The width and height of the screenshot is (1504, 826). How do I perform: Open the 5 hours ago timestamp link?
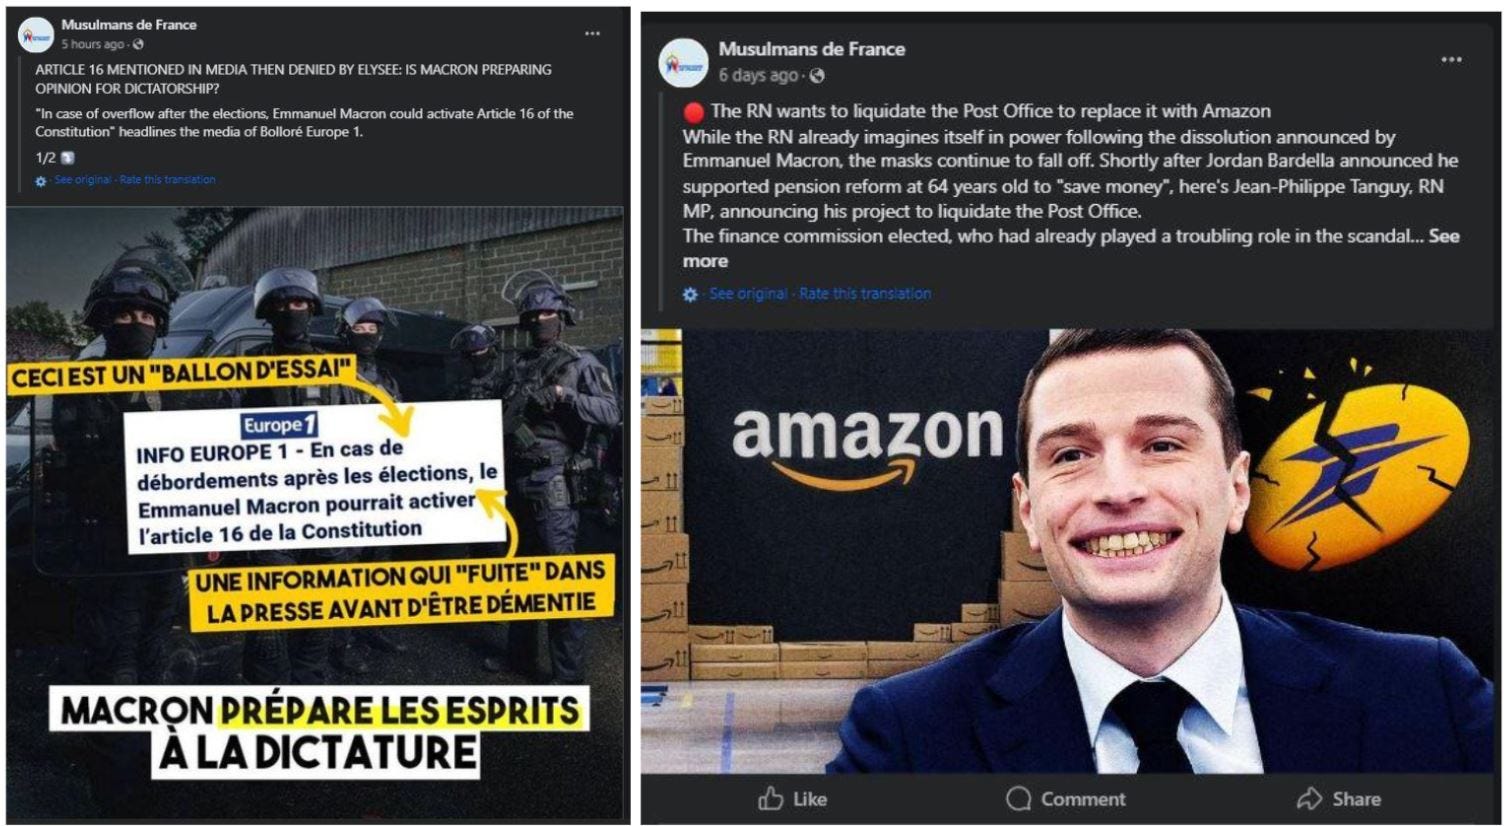coord(93,44)
